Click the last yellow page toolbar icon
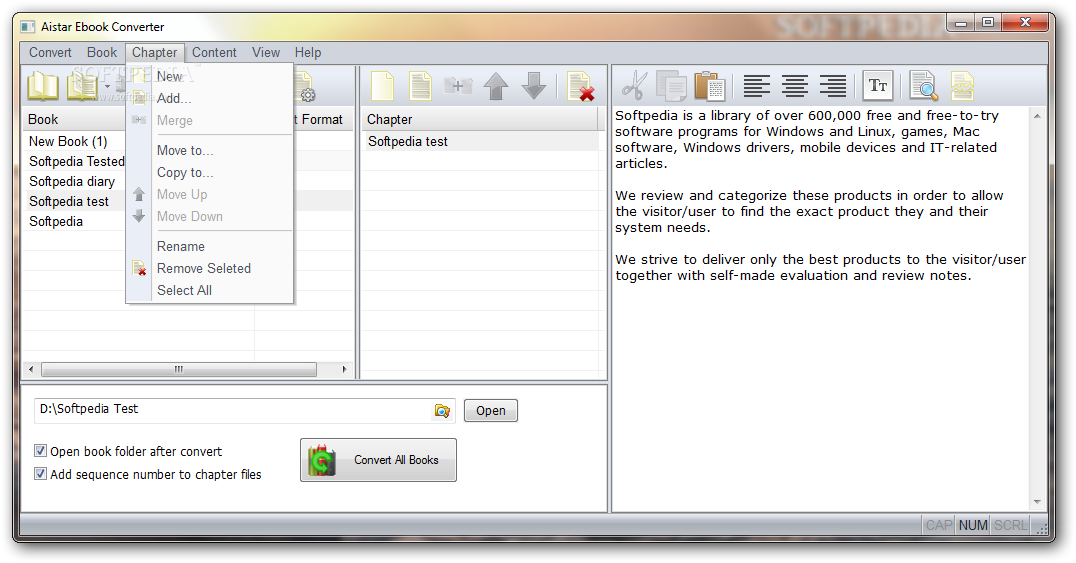1076x563 pixels. 962,86
